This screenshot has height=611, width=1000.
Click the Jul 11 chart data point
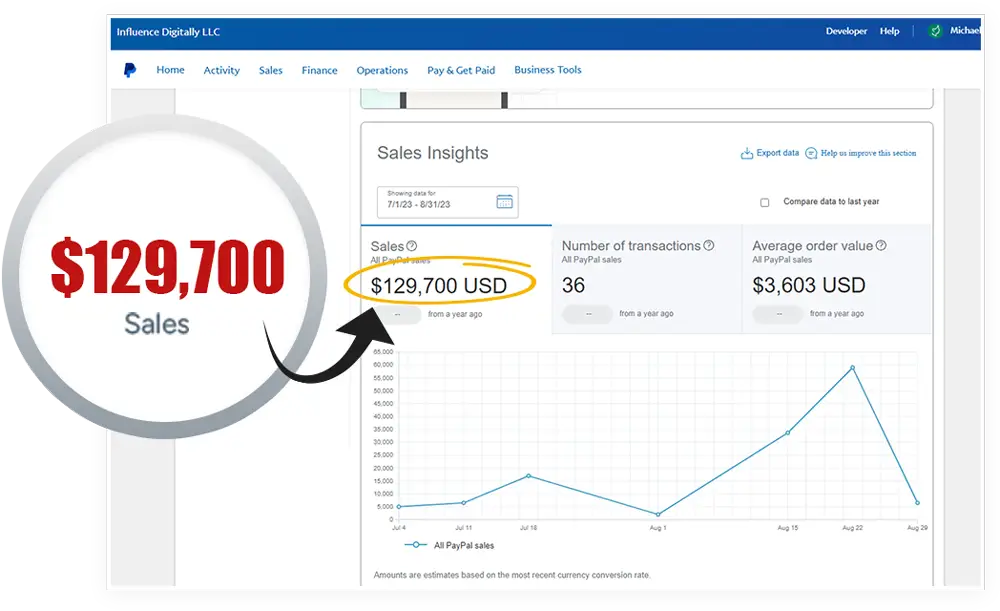pos(464,503)
